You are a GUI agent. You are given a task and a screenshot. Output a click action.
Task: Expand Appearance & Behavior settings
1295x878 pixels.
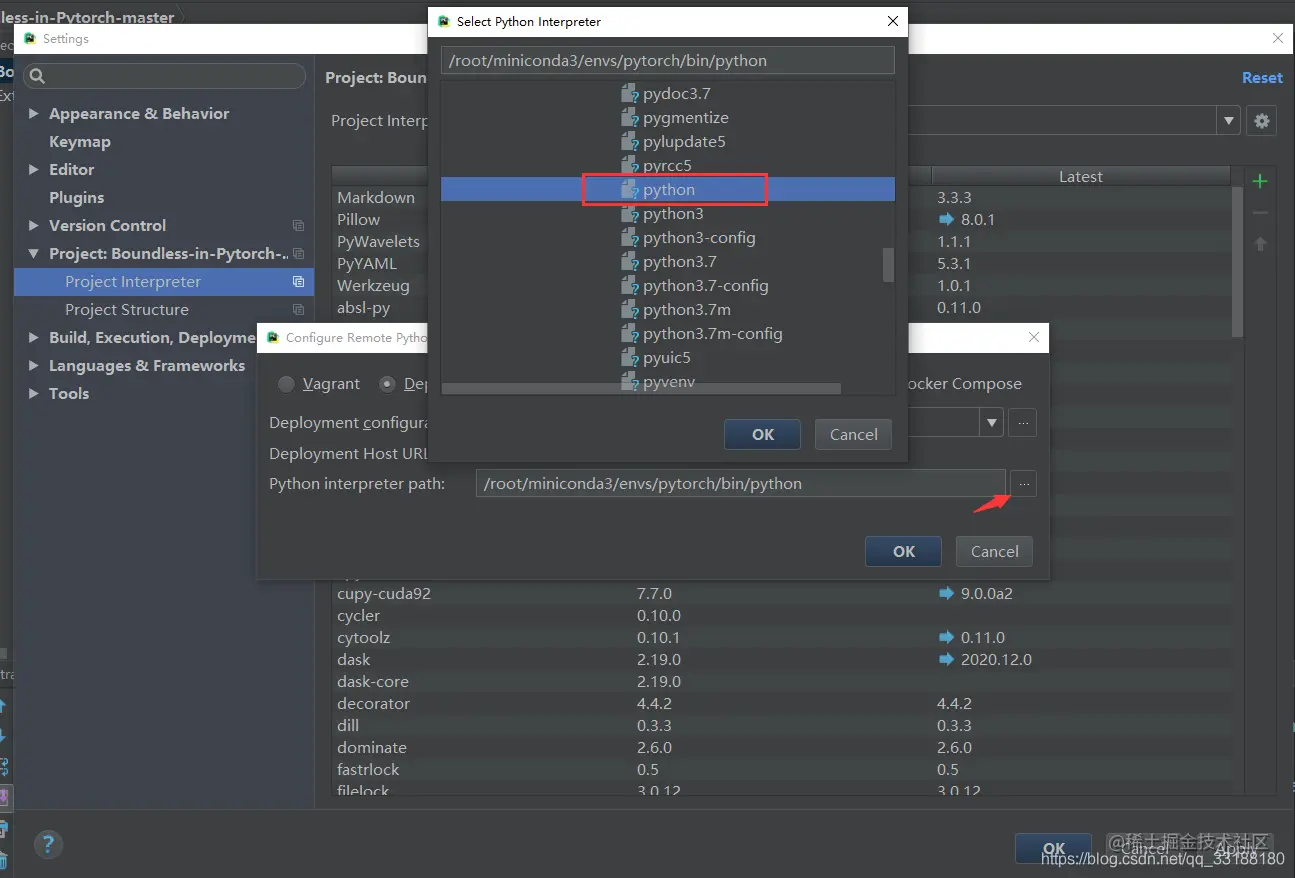pyautogui.click(x=34, y=114)
